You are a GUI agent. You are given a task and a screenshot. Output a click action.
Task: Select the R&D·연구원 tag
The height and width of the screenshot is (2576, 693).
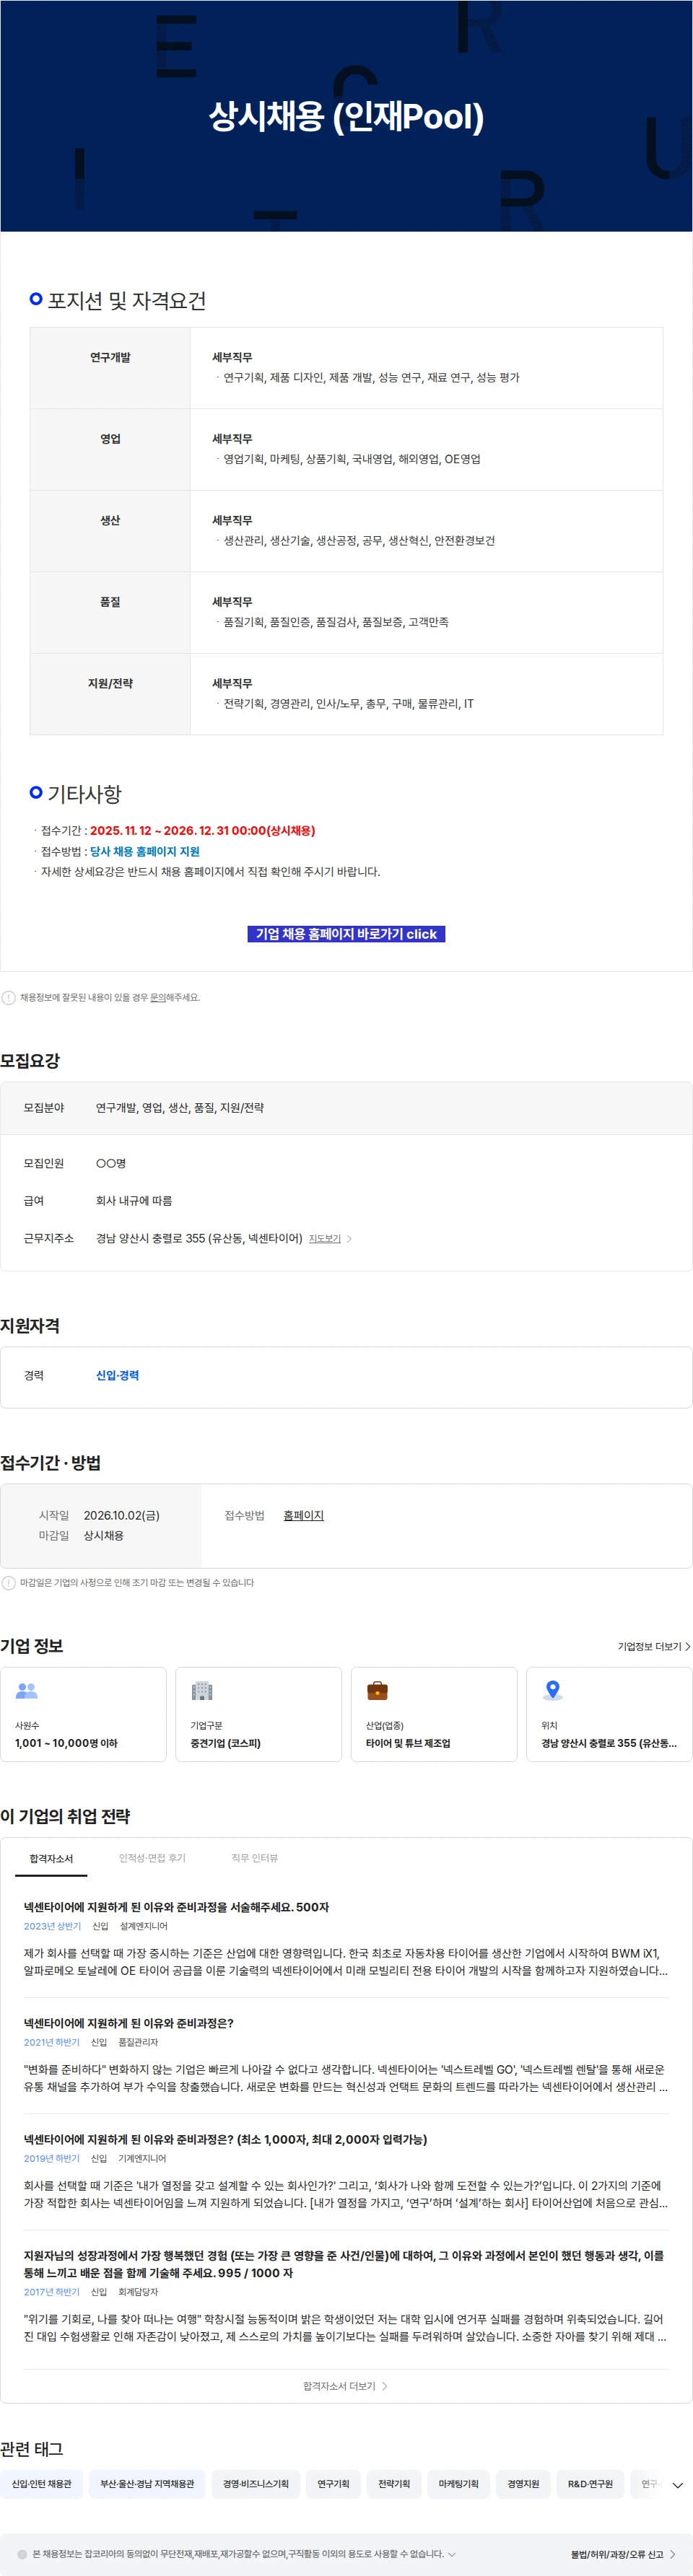tap(590, 2484)
